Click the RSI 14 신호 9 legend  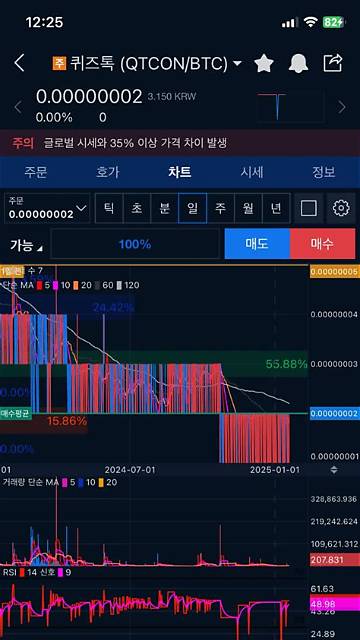[37, 572]
